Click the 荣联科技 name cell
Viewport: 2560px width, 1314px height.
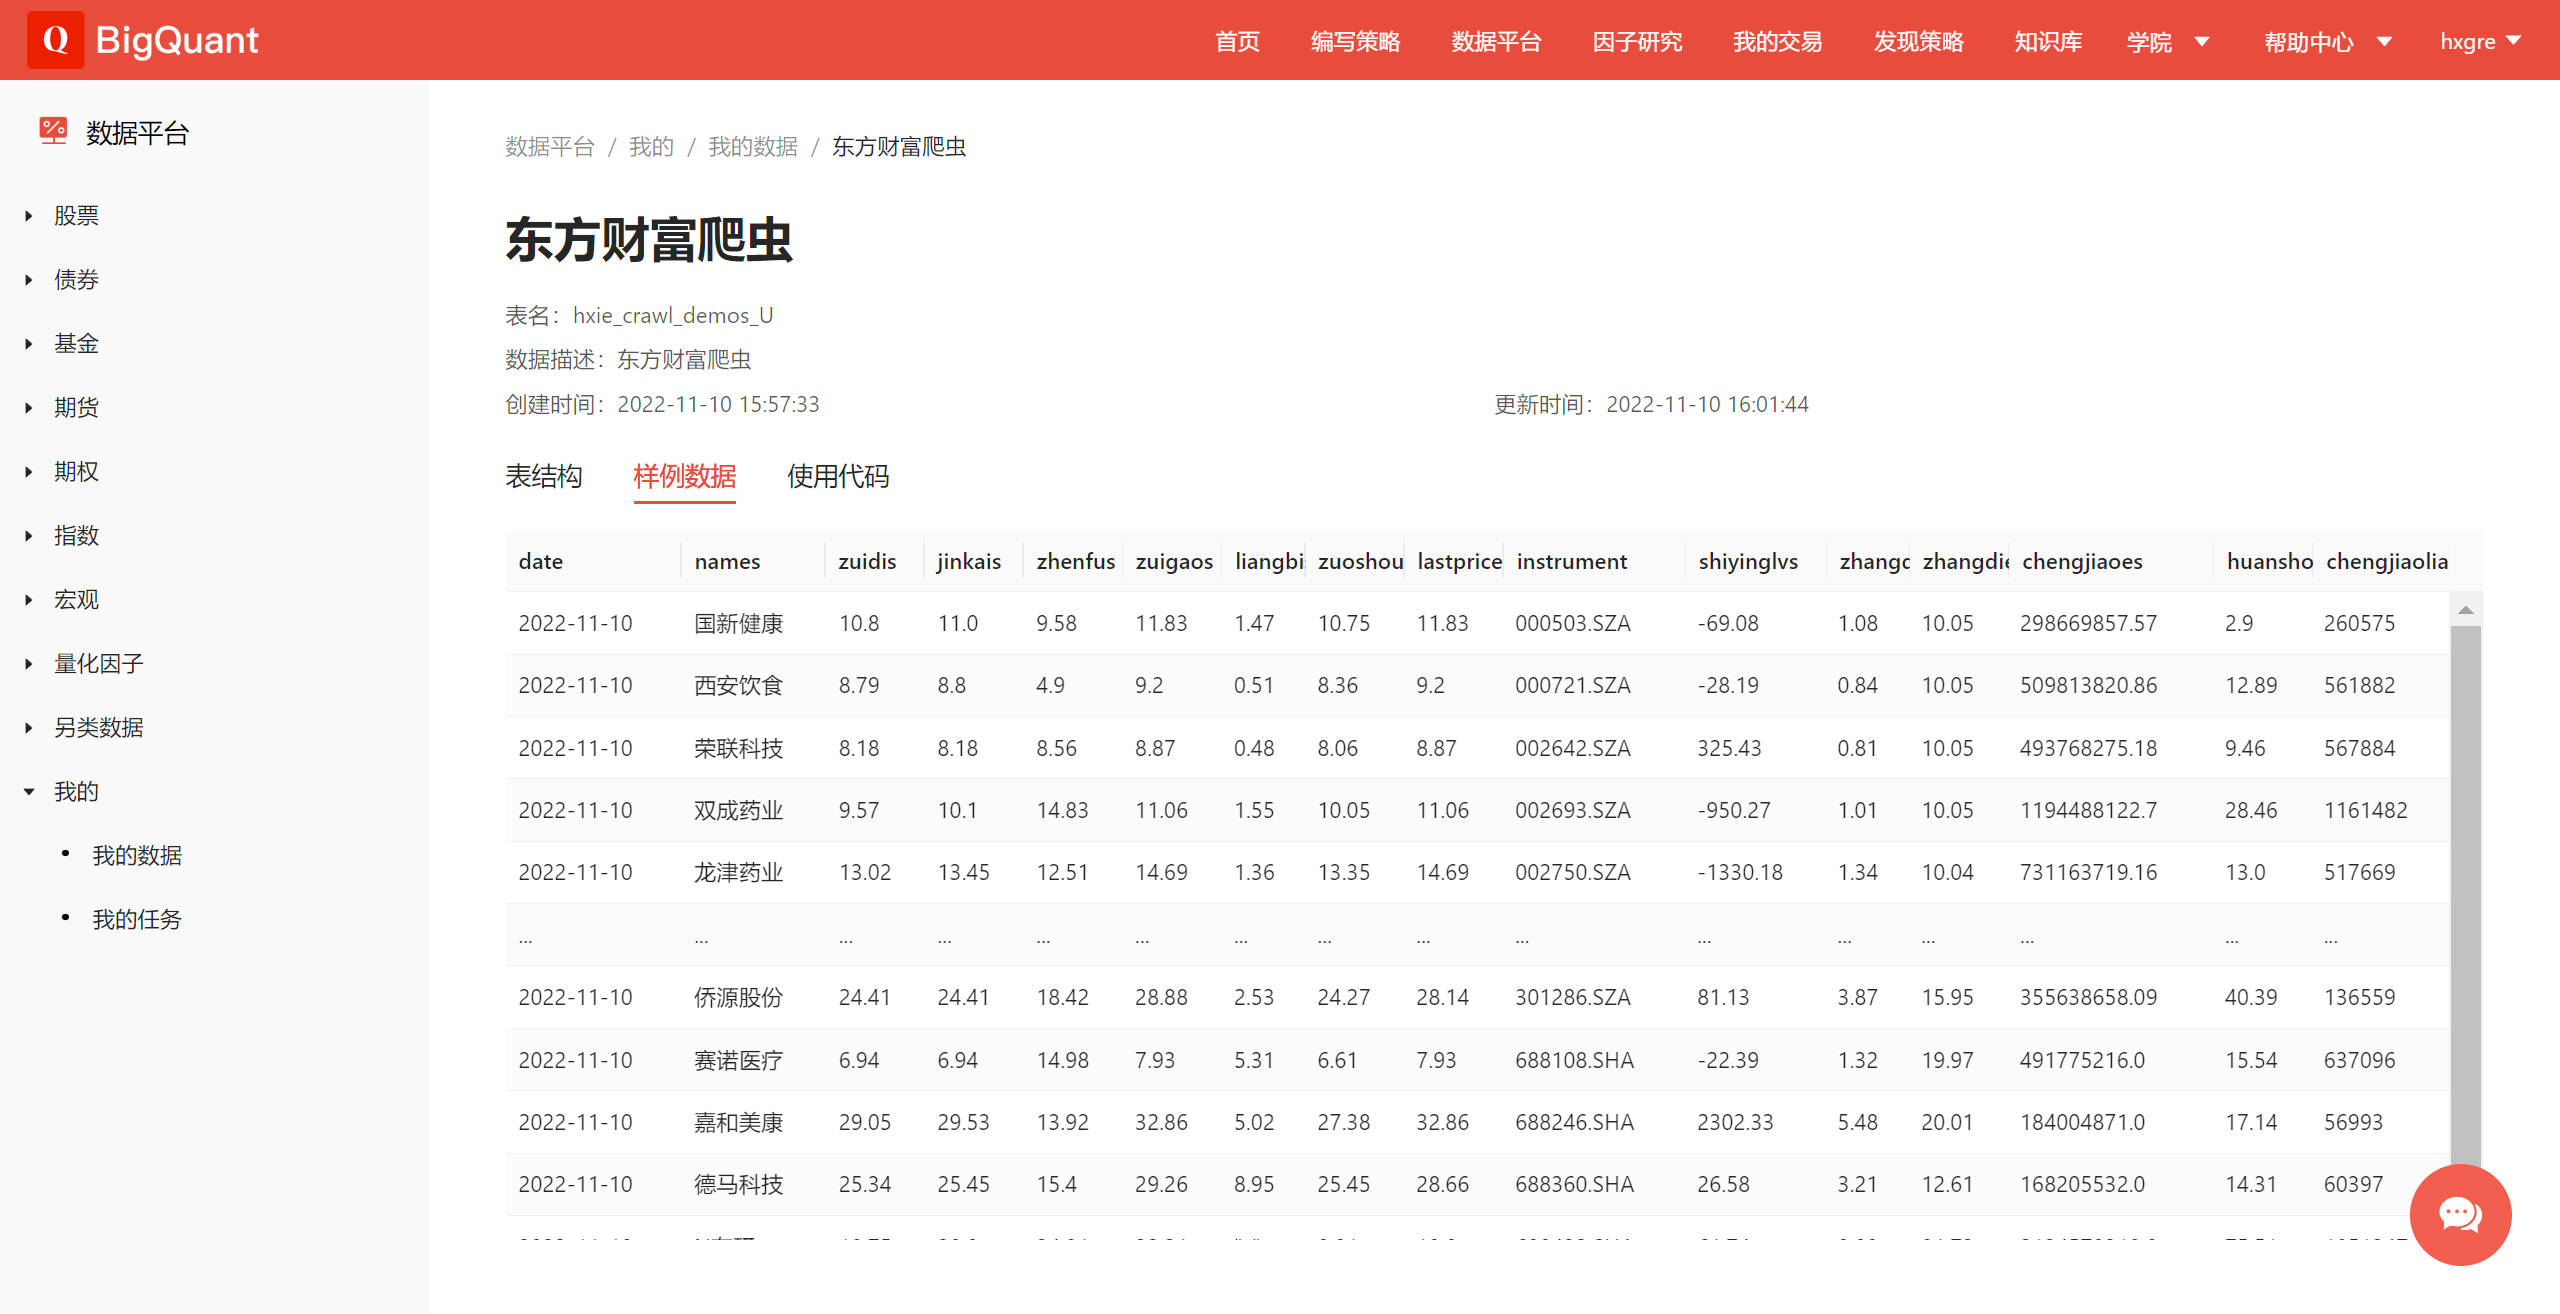pyautogui.click(x=738, y=749)
